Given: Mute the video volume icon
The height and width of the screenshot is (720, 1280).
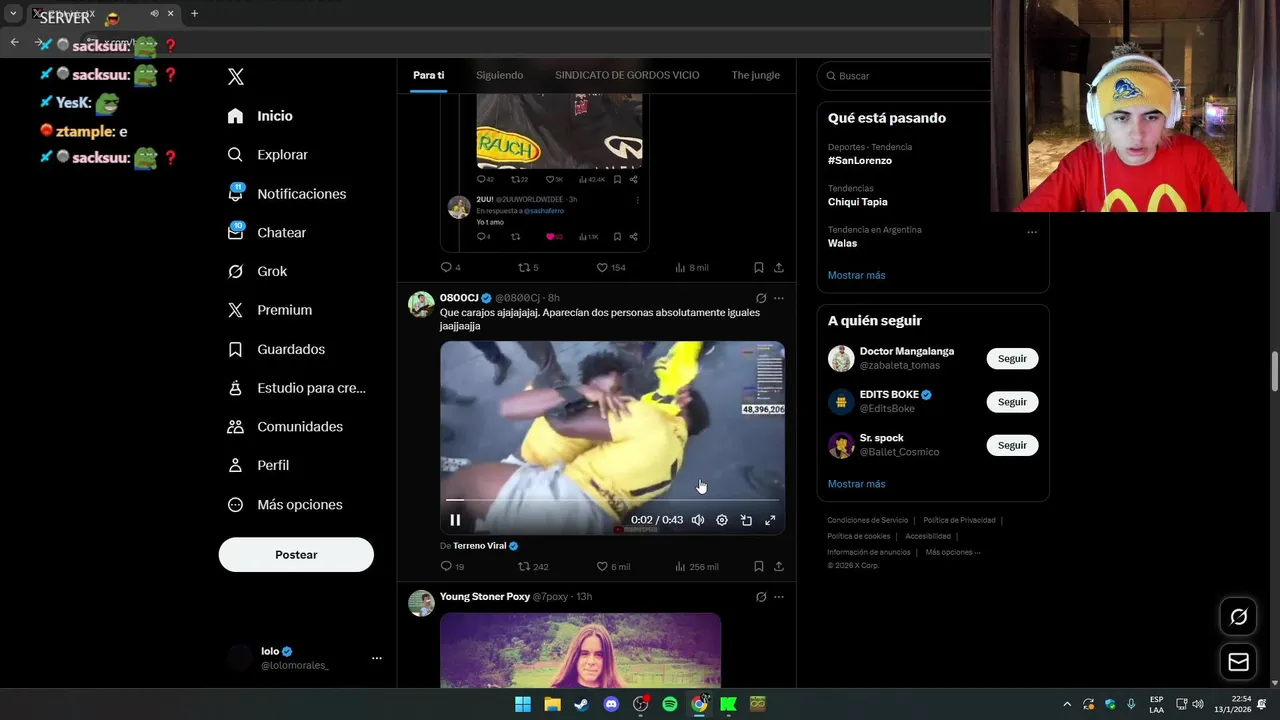Looking at the screenshot, I should (x=698, y=520).
